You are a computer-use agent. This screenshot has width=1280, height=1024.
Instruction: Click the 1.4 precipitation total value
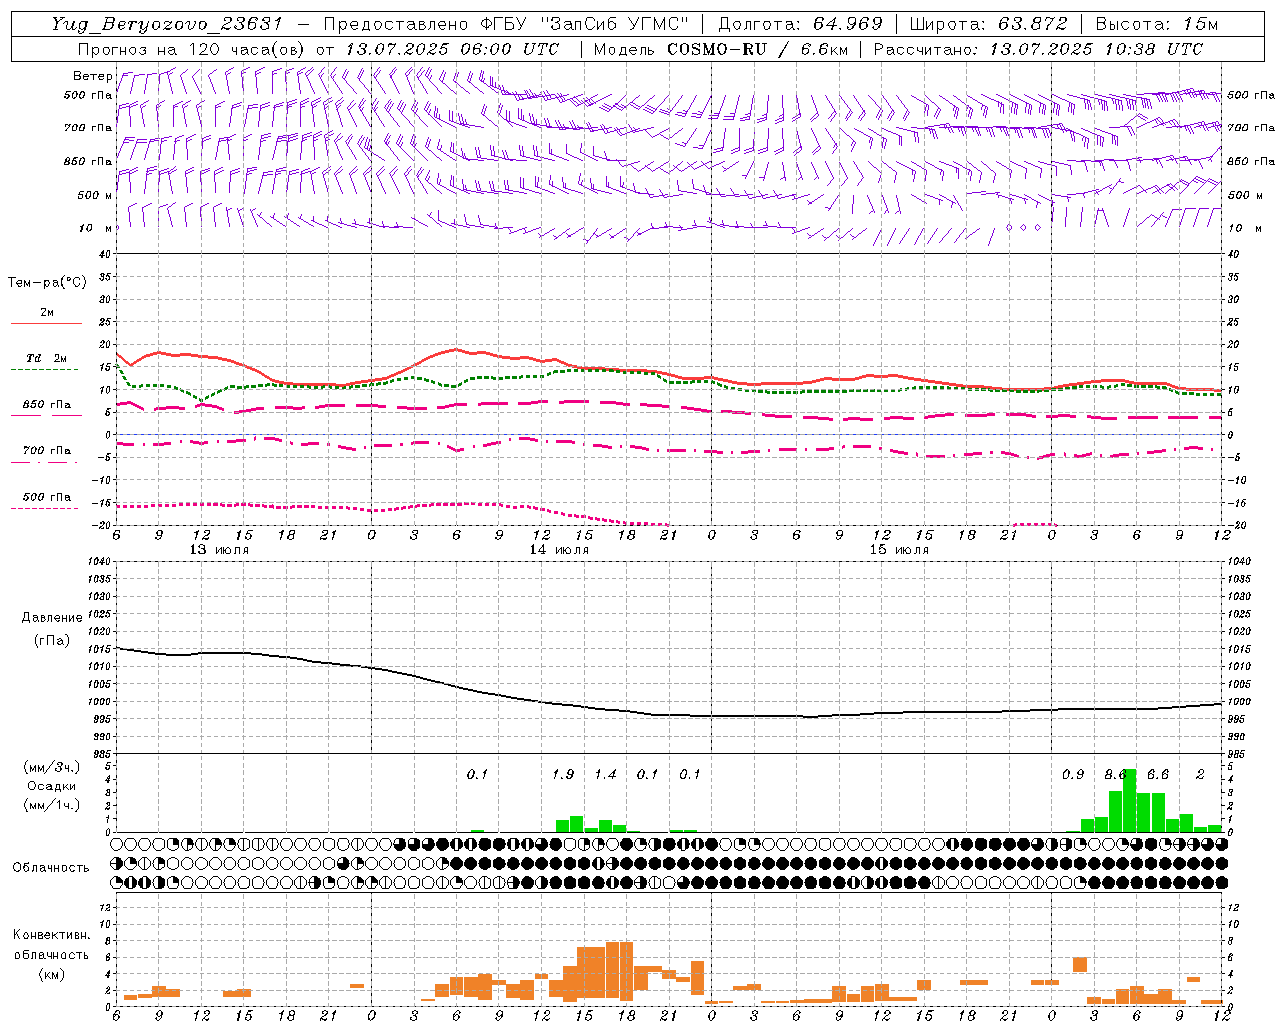pyautogui.click(x=606, y=775)
